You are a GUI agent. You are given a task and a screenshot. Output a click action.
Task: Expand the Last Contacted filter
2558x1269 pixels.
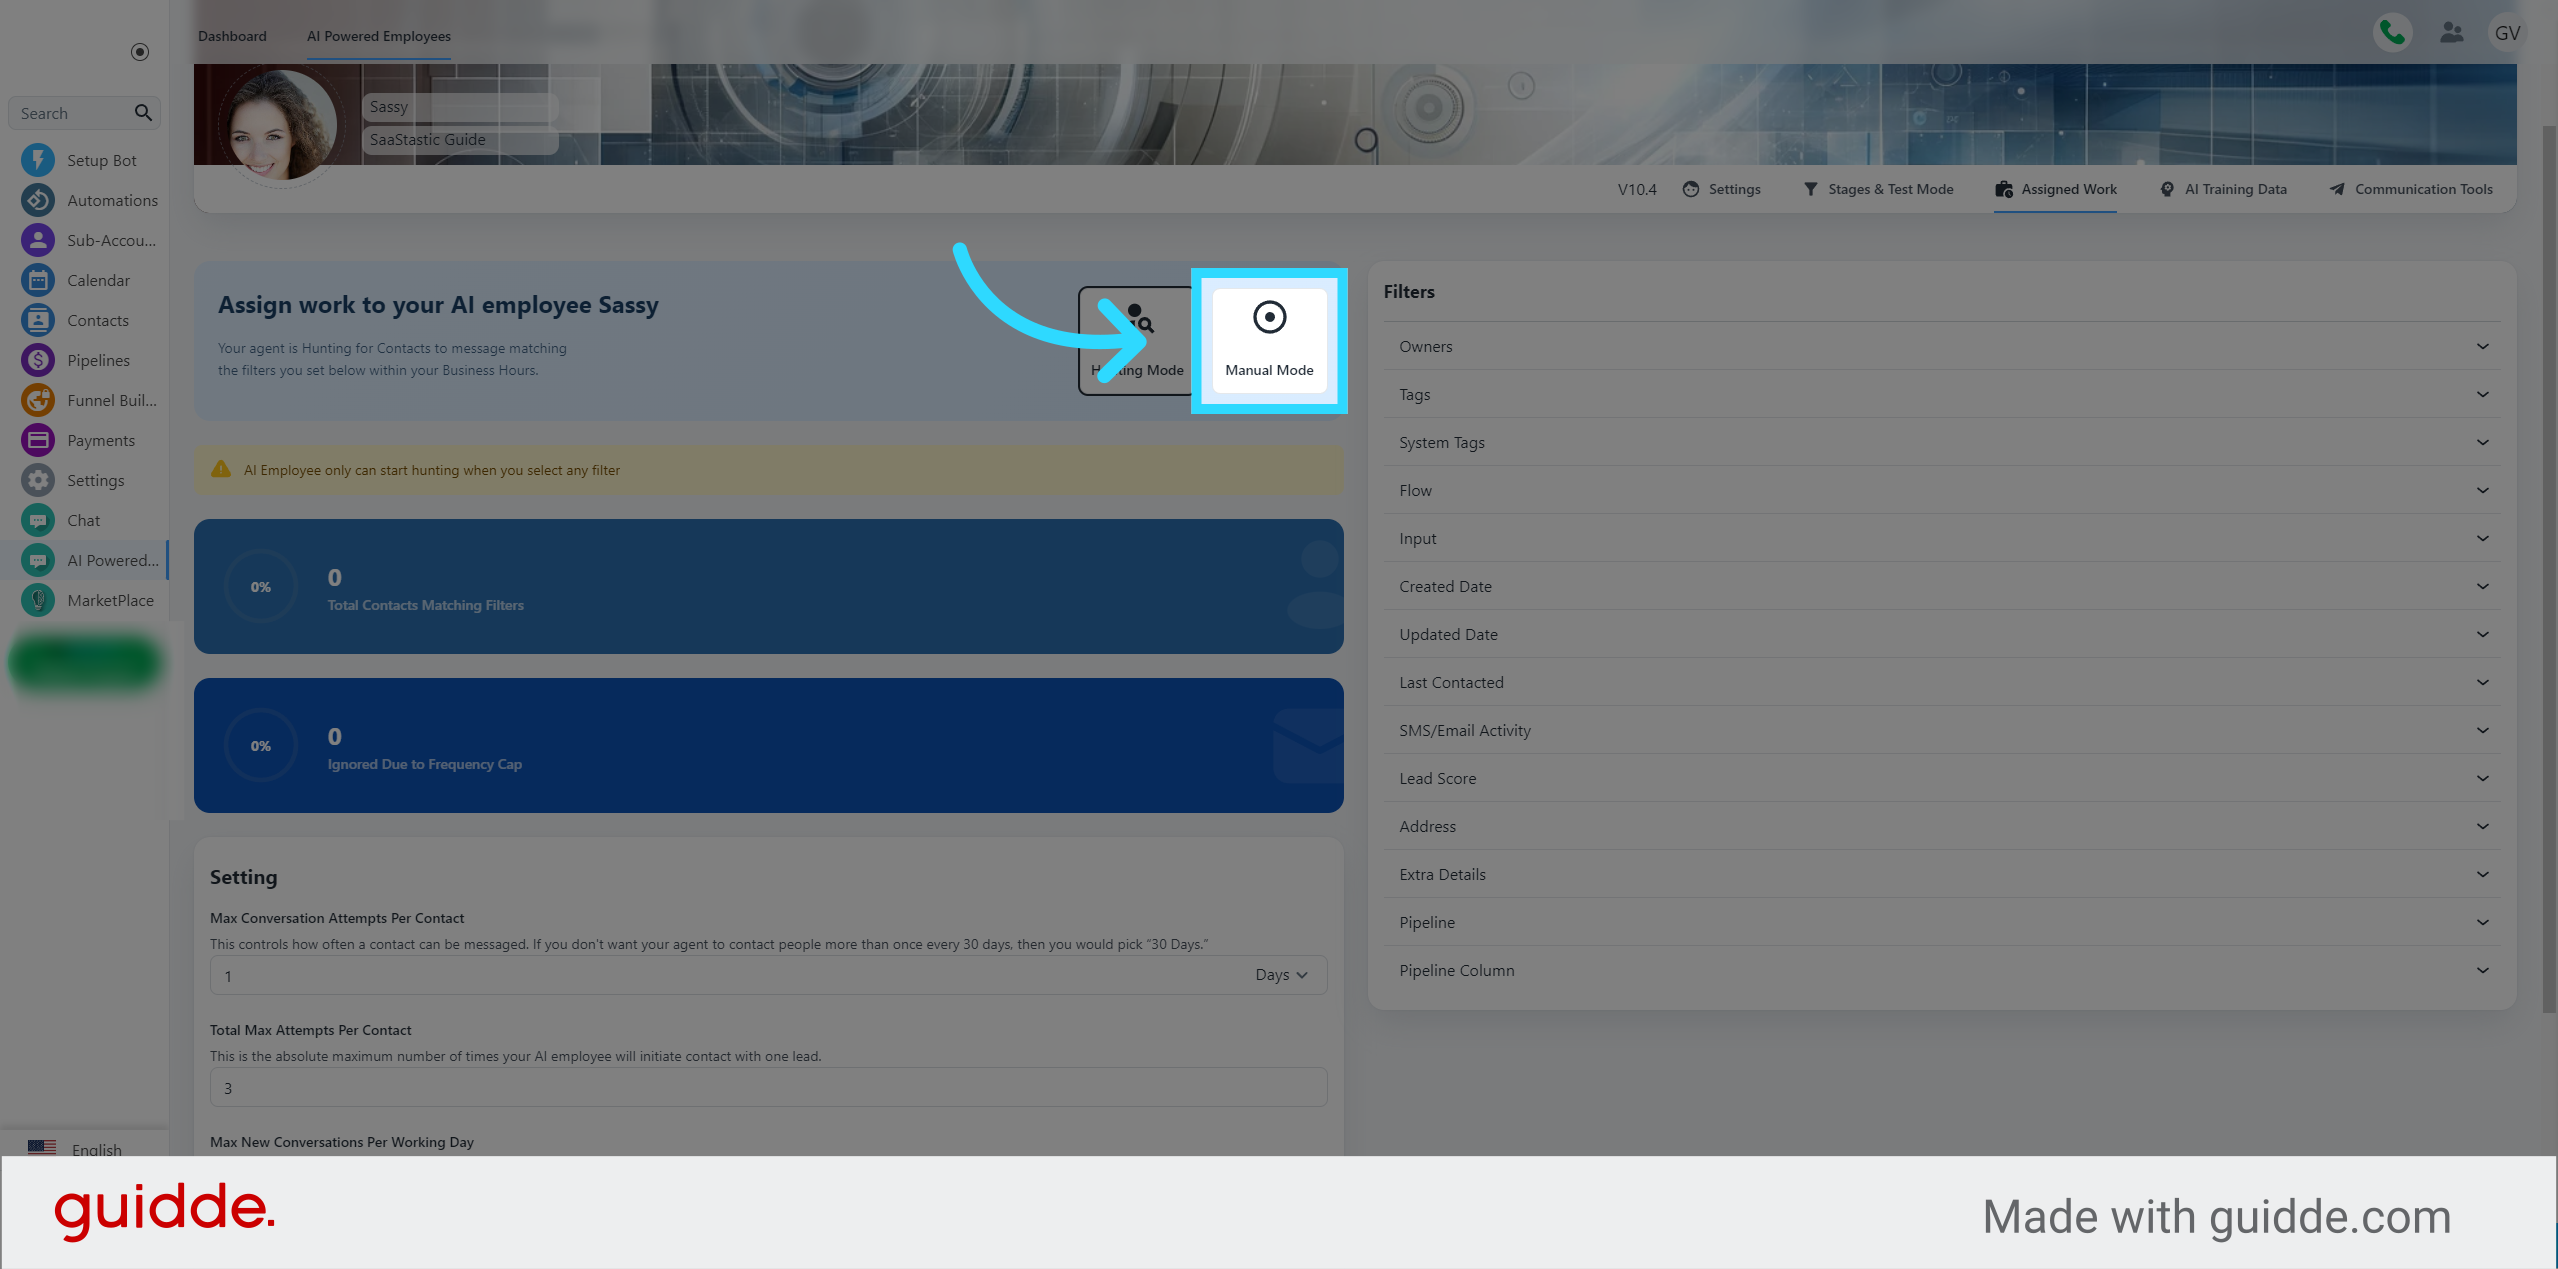(x=1942, y=682)
